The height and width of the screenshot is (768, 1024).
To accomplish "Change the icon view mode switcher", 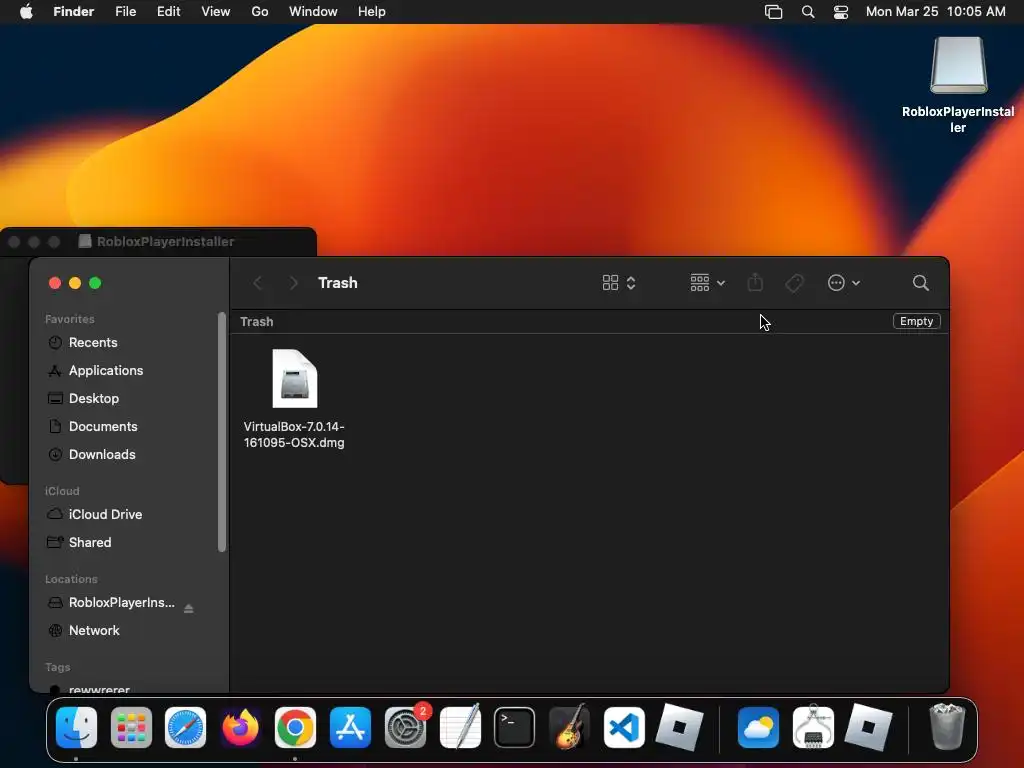I will pyautogui.click(x=618, y=283).
